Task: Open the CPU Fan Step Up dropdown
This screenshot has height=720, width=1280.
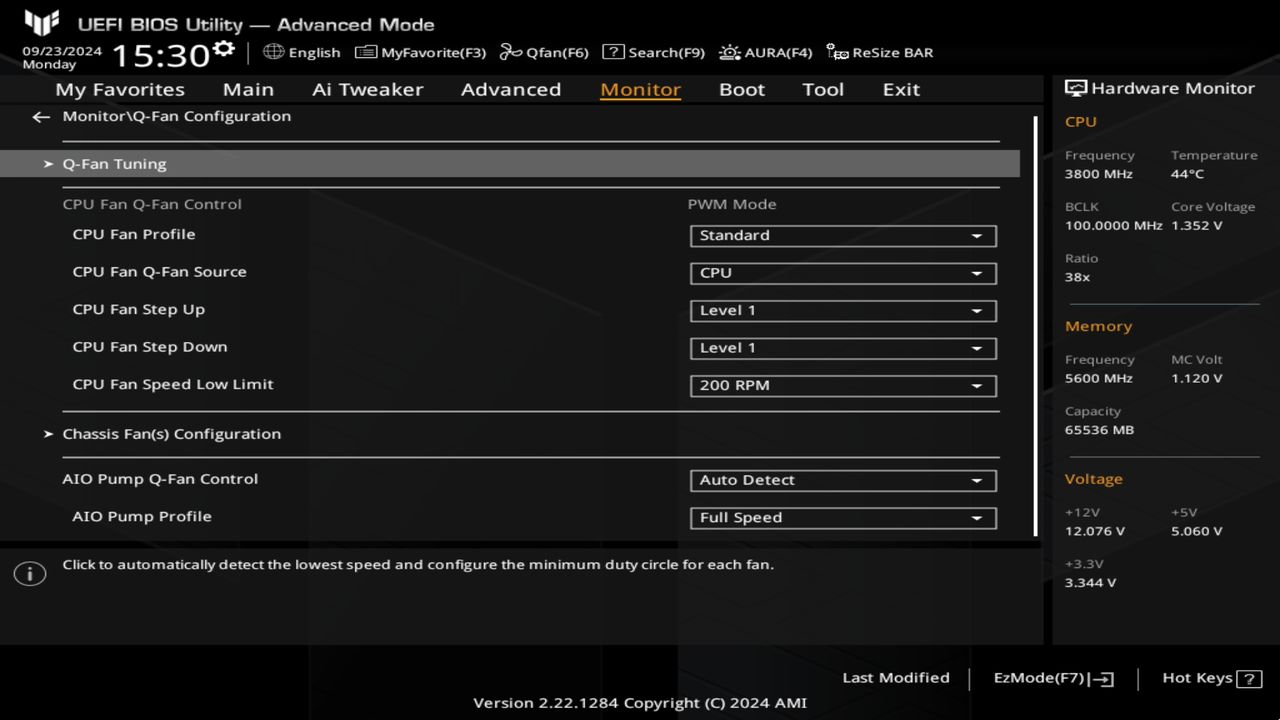Action: [843, 311]
